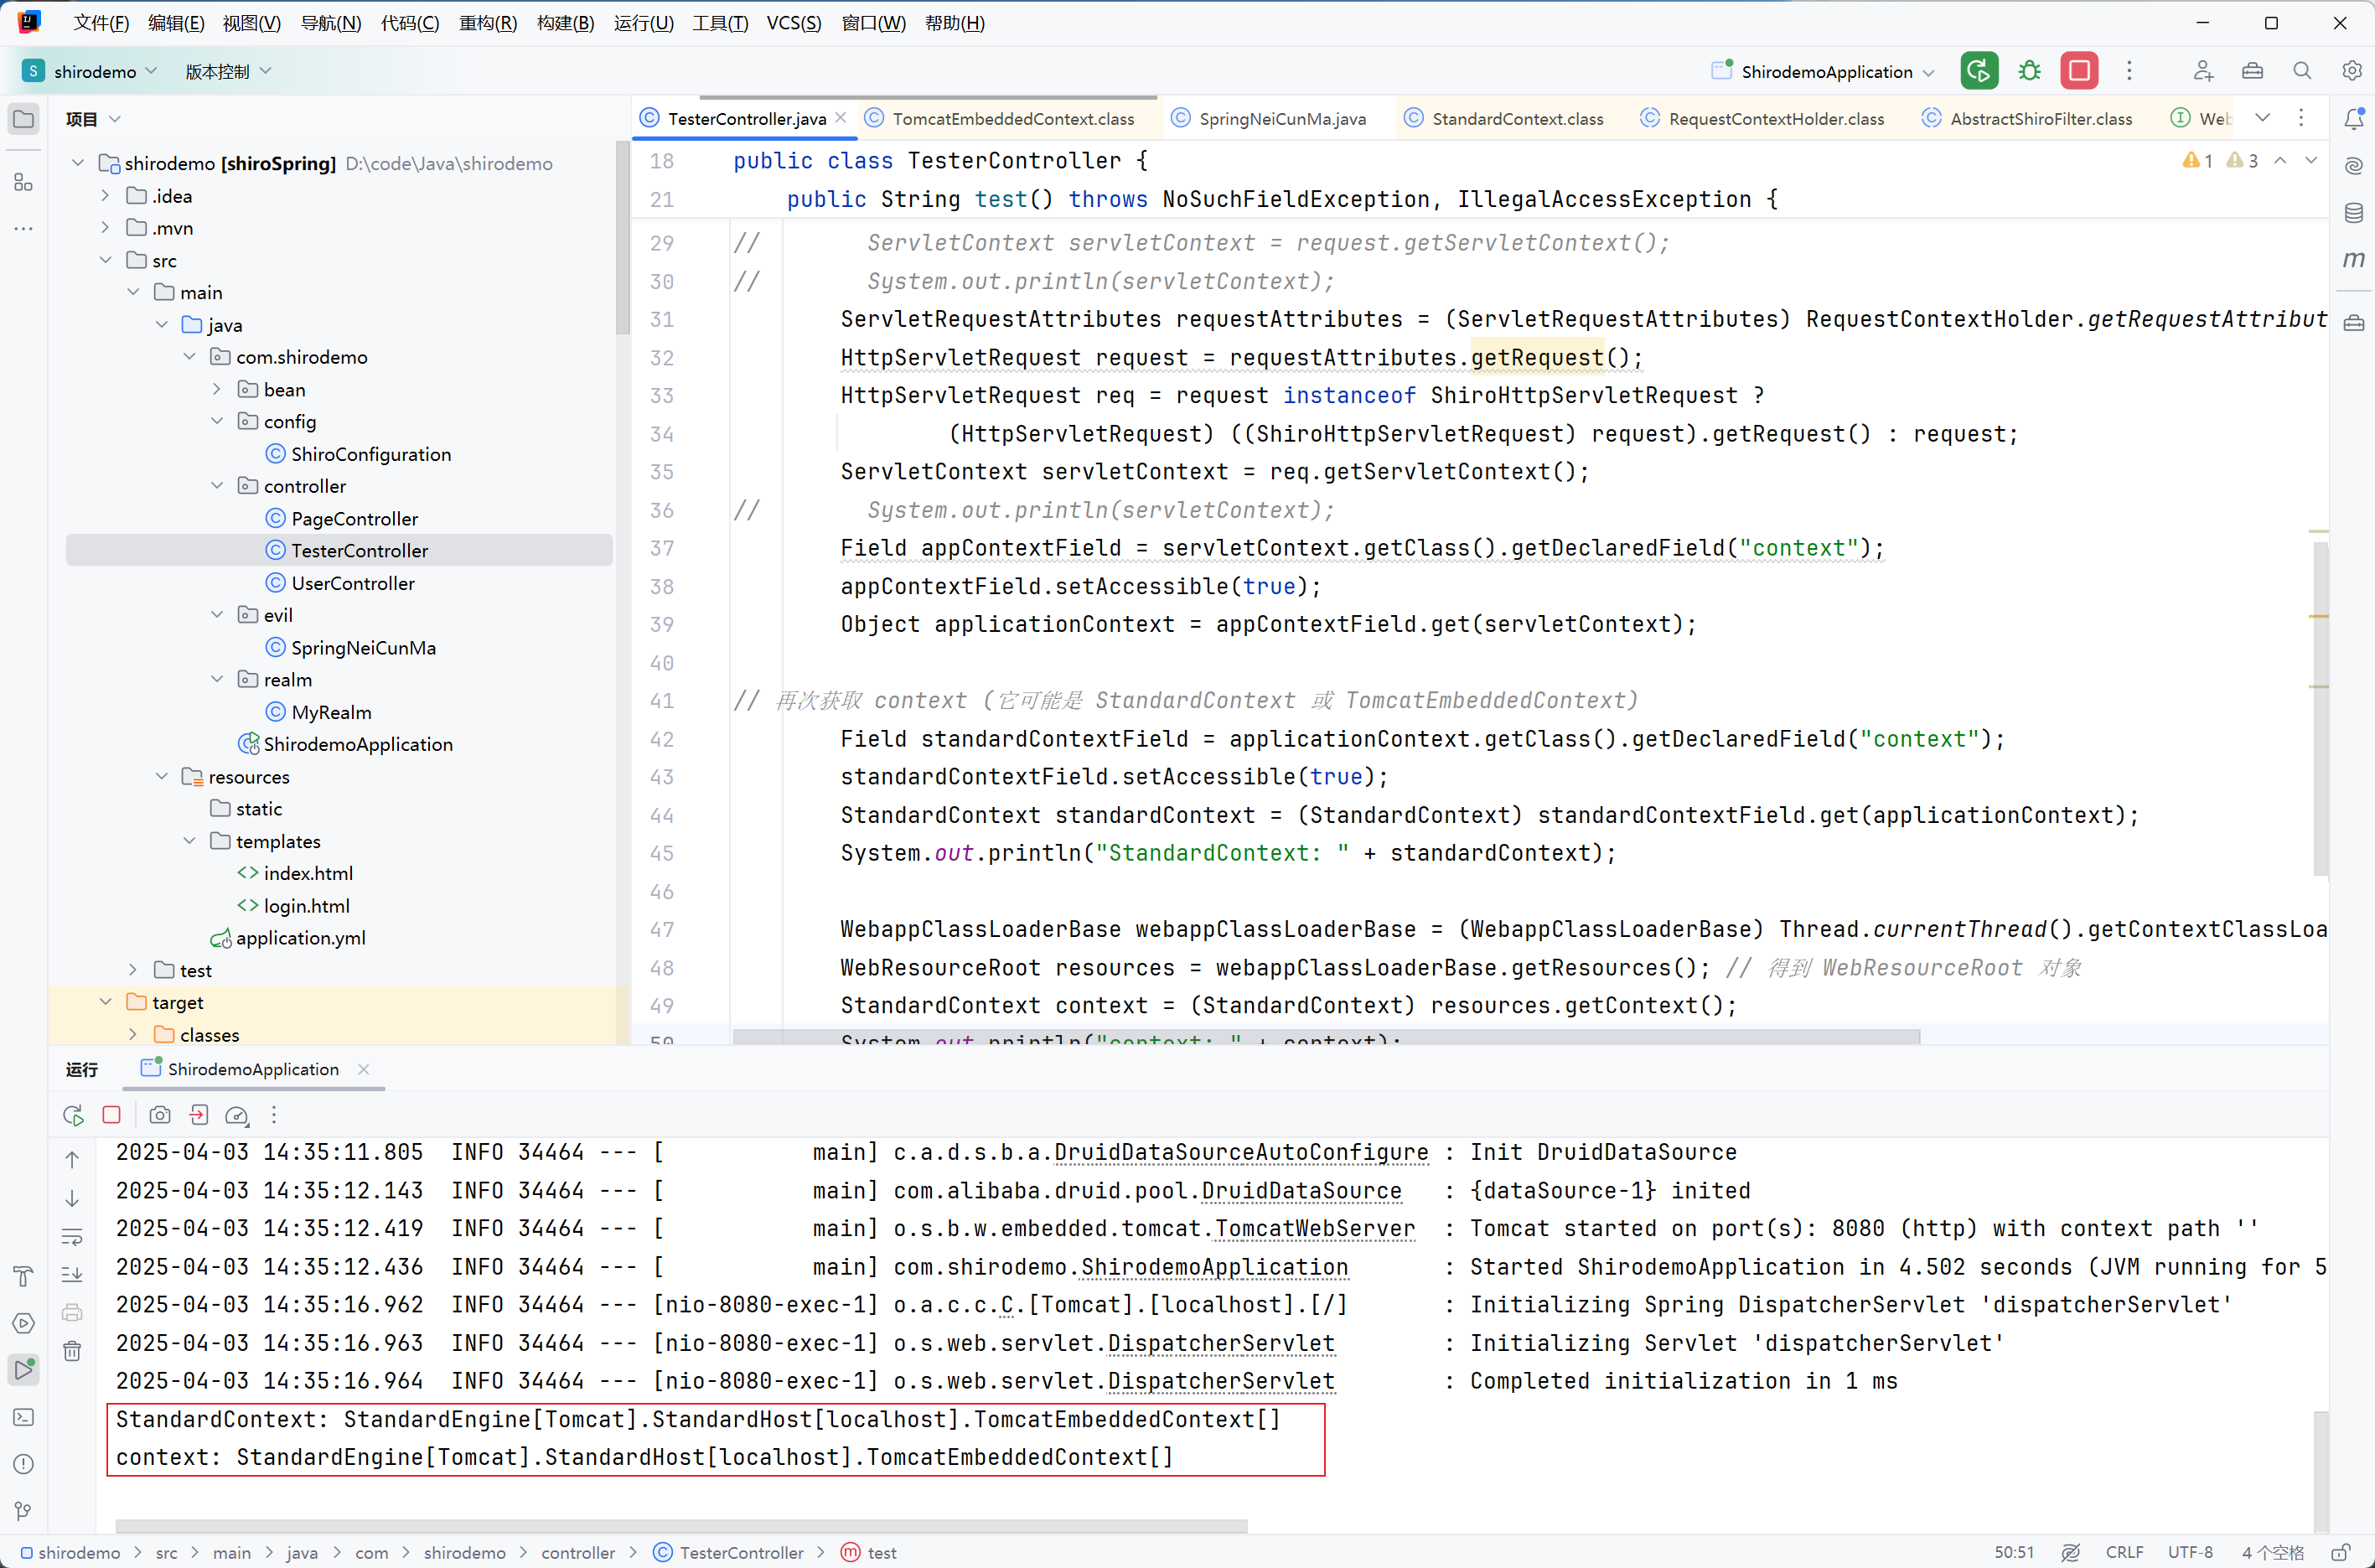This screenshot has width=2375, height=1568.
Task: Capture a thread dump with the camera icon
Action: (x=160, y=1115)
